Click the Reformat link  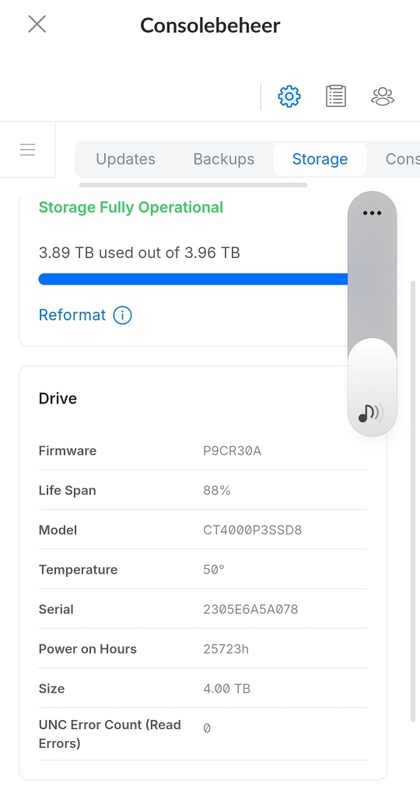tap(72, 315)
